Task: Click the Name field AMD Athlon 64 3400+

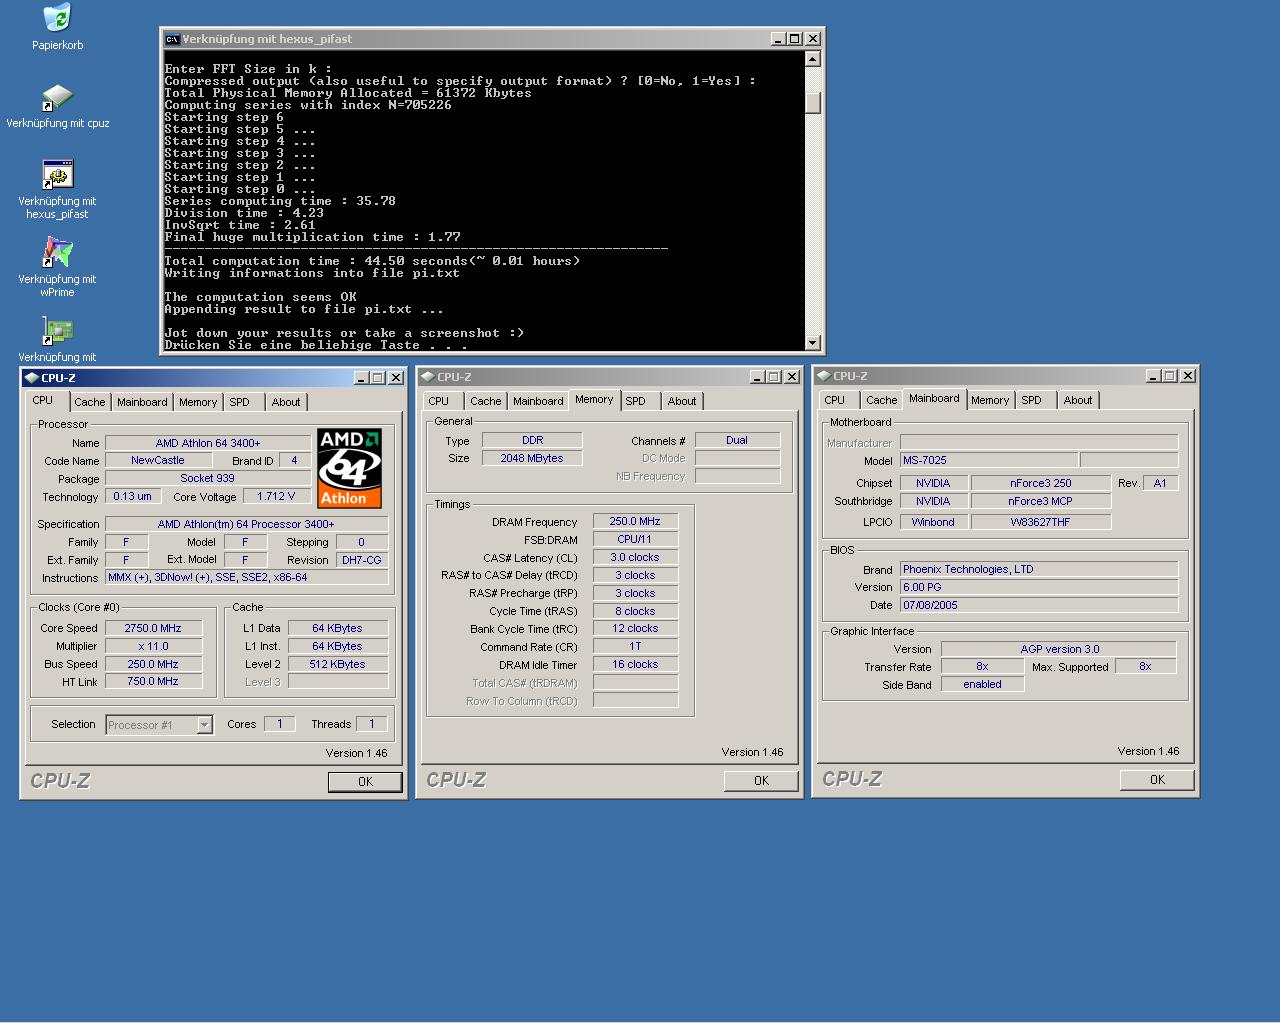Action: tap(208, 443)
